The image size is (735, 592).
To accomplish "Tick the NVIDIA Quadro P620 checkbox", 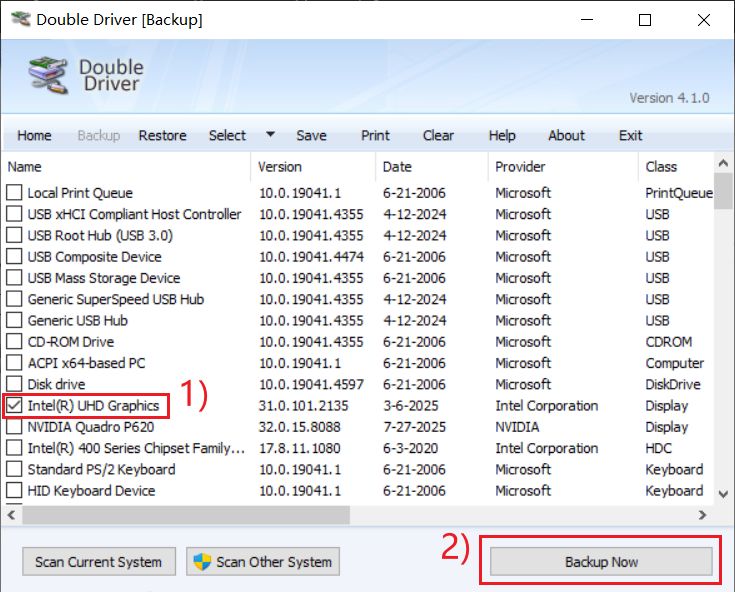I will click(x=14, y=427).
